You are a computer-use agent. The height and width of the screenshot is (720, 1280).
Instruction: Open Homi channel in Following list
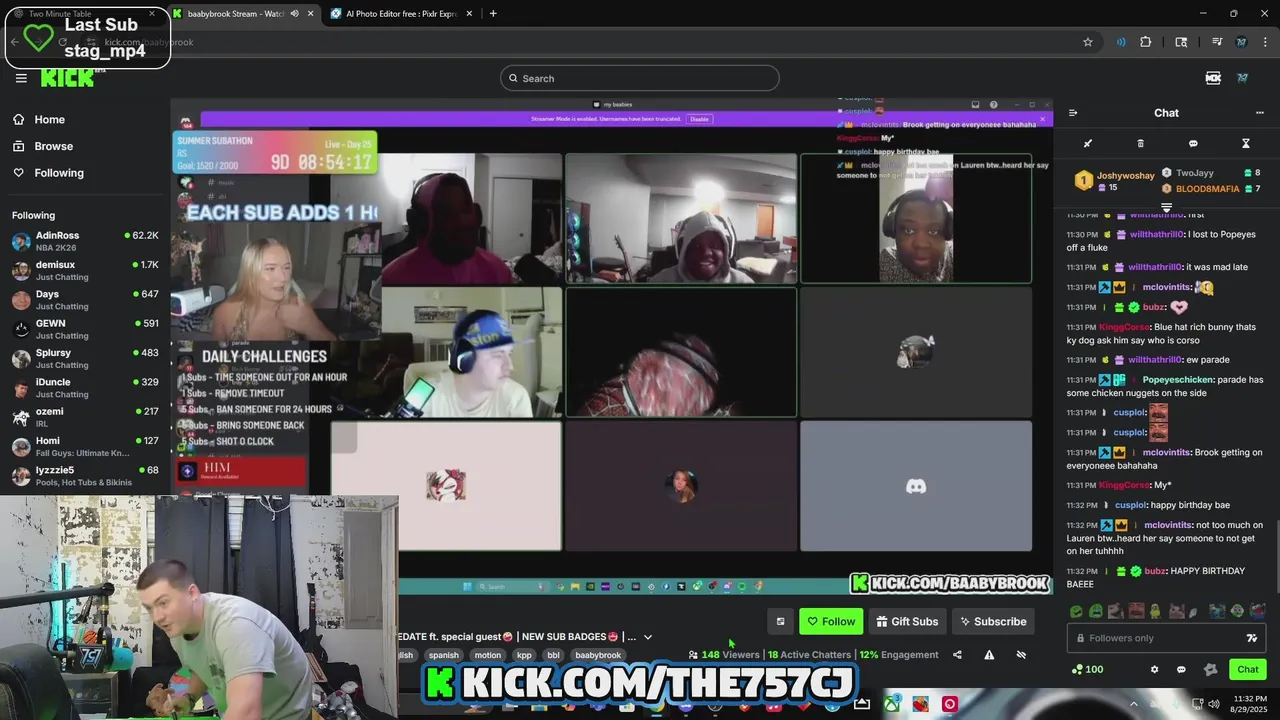click(85, 446)
